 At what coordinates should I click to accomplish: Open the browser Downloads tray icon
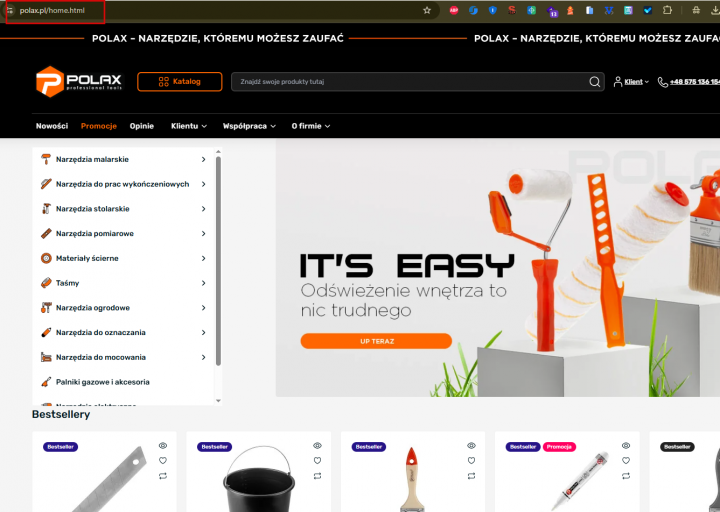tap(715, 10)
